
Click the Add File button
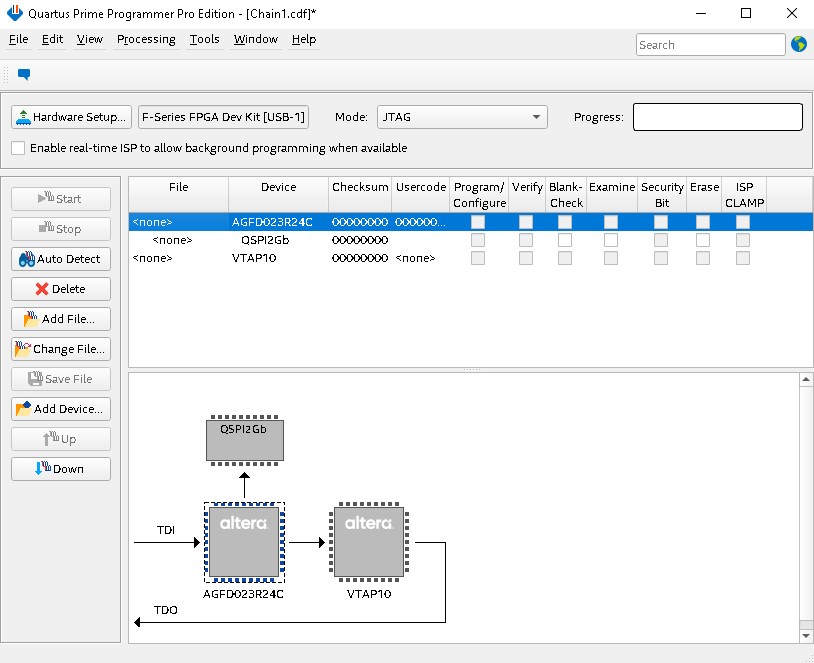(60, 319)
